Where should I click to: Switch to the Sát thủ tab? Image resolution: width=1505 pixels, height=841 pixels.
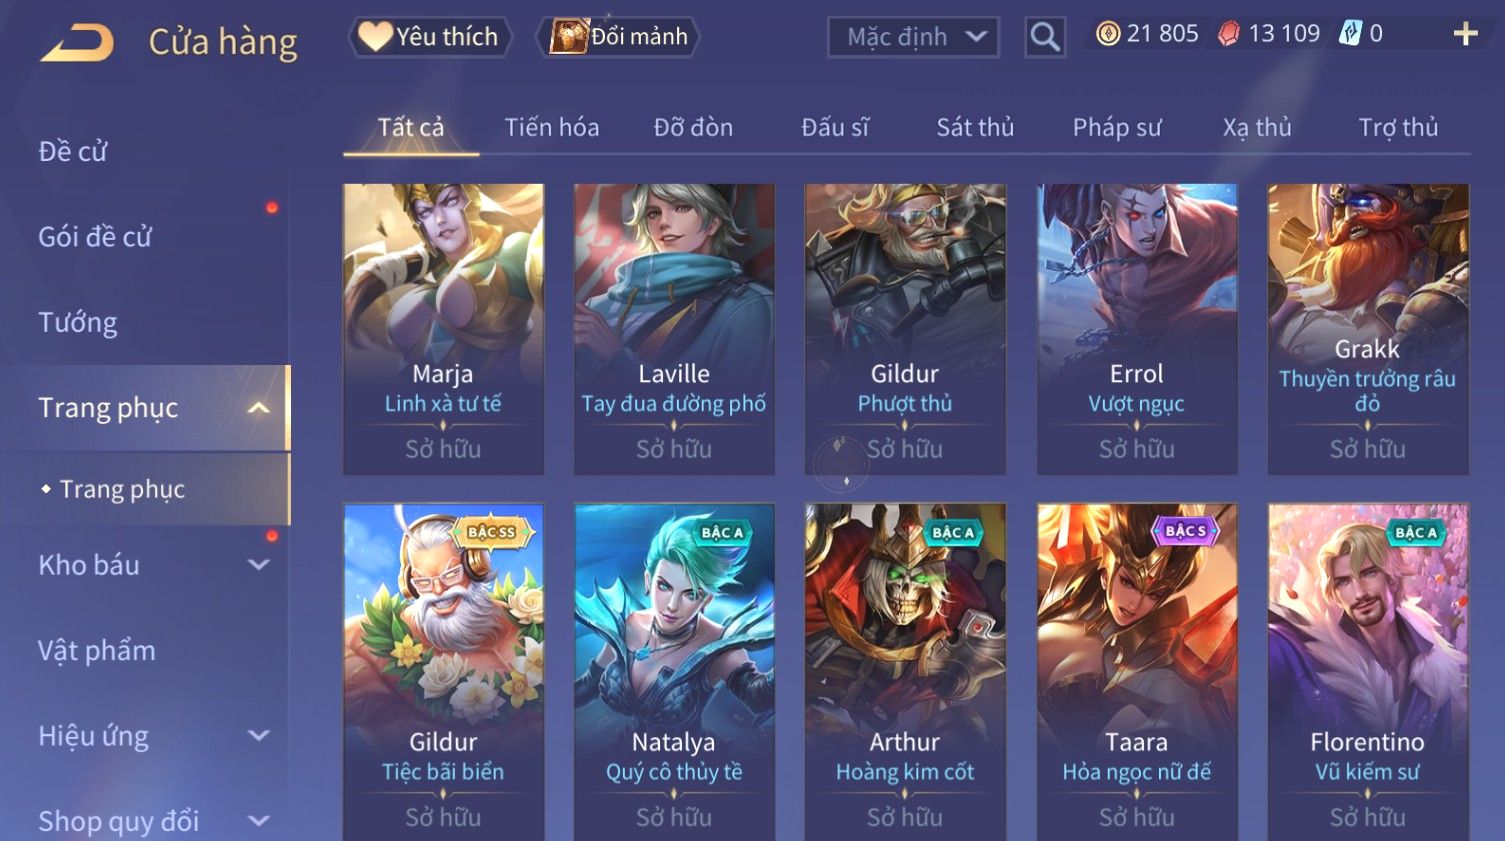[975, 127]
